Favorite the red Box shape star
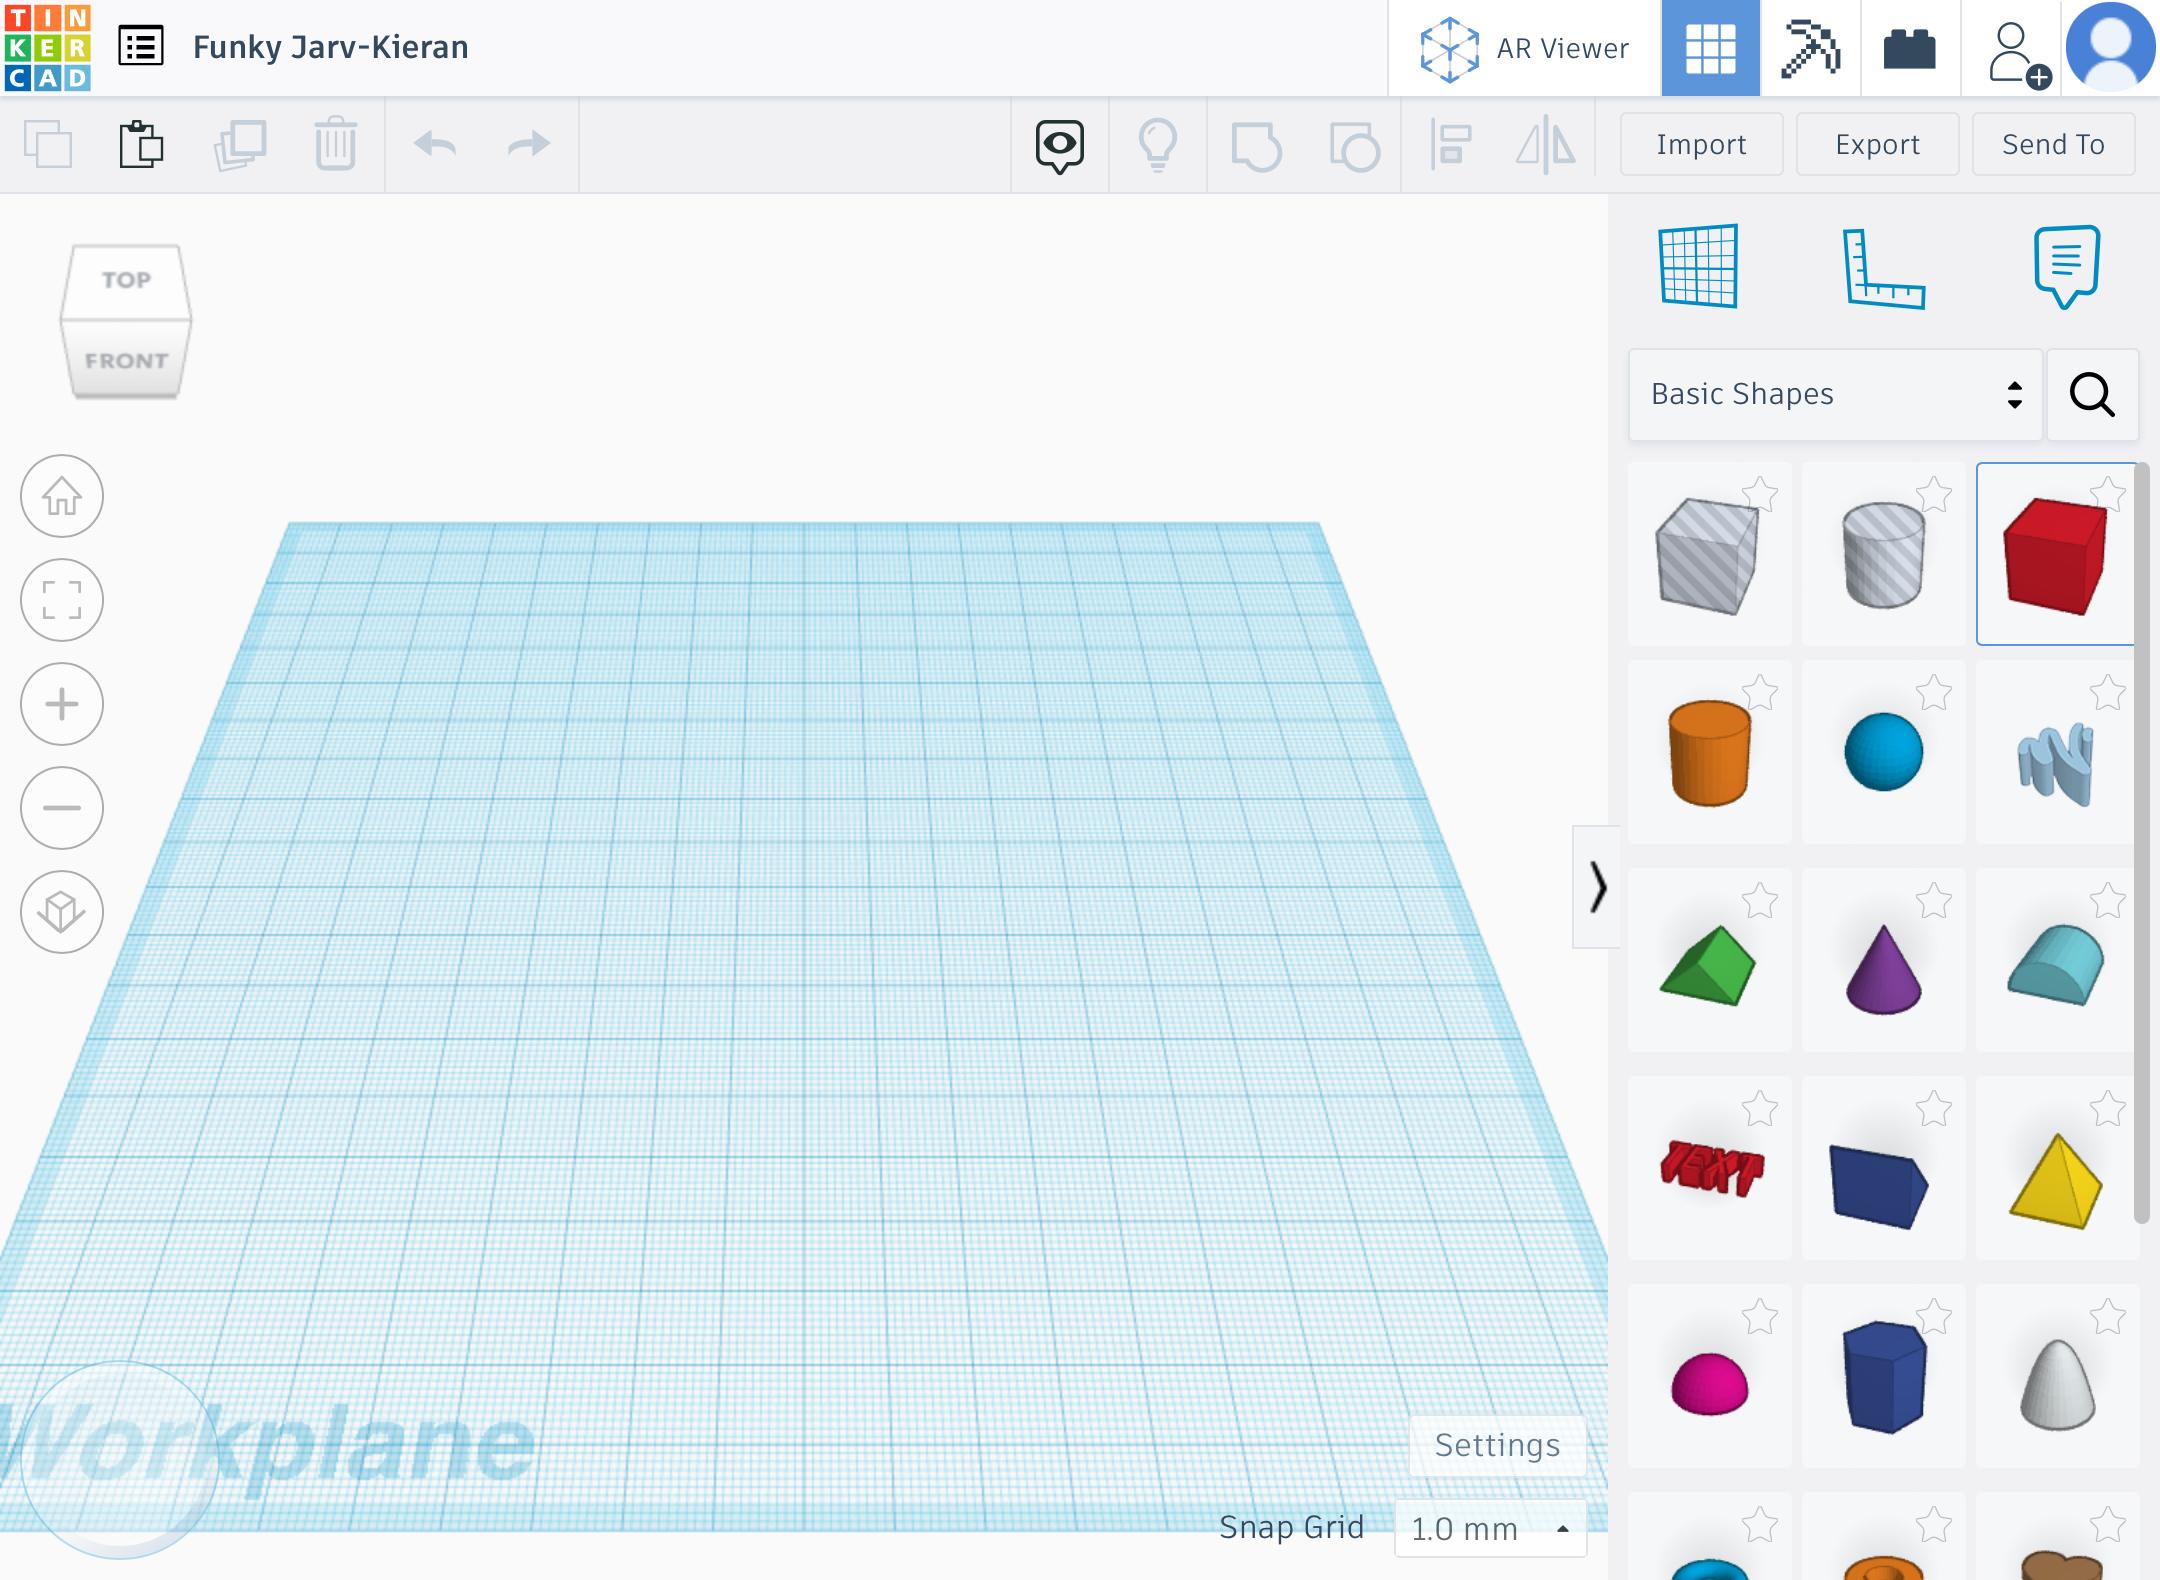The image size is (2160, 1580). pyautogui.click(x=2108, y=494)
